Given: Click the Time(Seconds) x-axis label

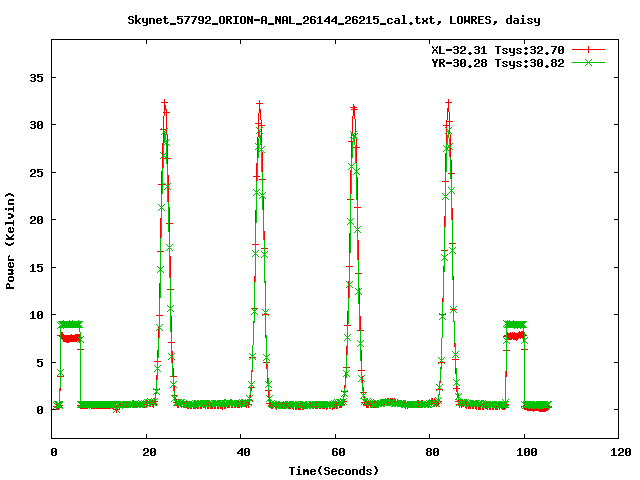Looking at the screenshot, I should (x=334, y=471).
